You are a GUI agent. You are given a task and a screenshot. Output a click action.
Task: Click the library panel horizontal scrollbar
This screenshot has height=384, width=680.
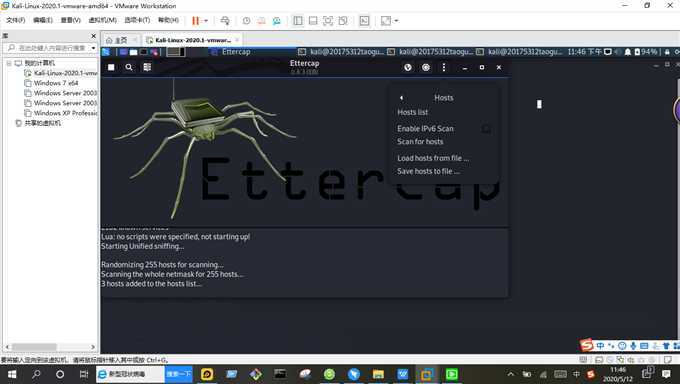[35, 347]
